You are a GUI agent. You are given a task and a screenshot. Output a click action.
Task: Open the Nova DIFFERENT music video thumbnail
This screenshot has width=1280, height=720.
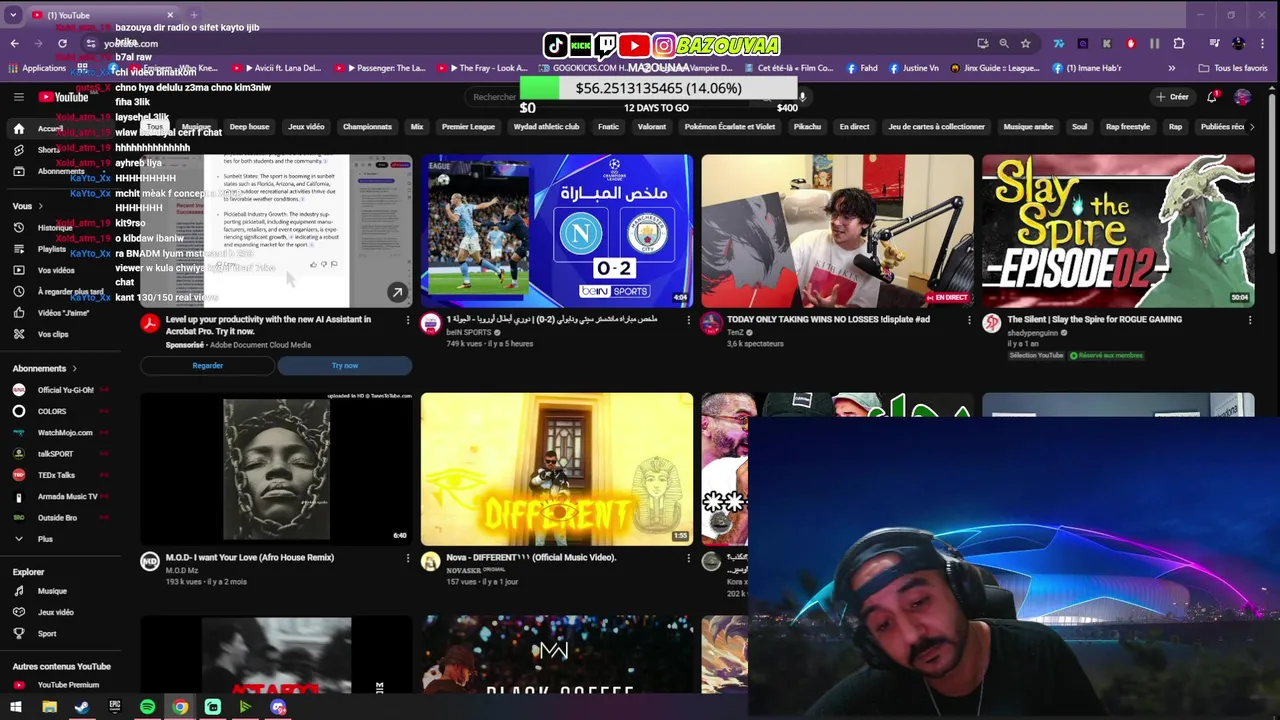557,469
